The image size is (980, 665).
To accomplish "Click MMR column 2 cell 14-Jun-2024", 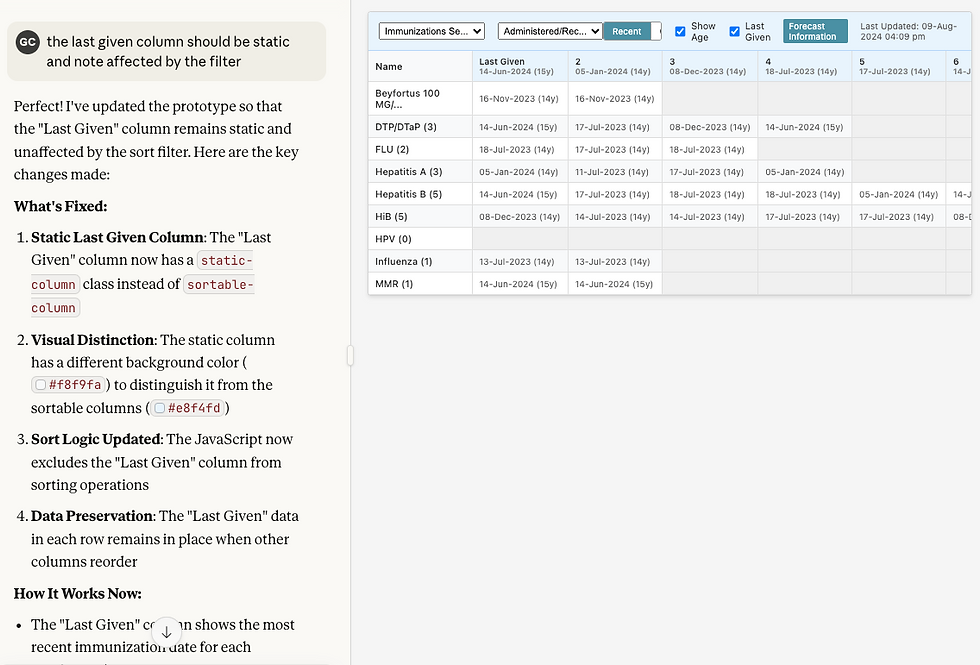I will tap(615, 284).
